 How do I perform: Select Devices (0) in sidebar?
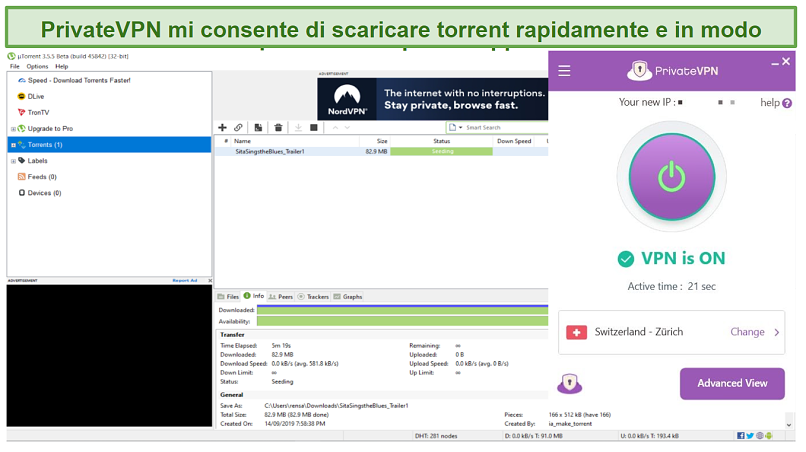click(44, 193)
